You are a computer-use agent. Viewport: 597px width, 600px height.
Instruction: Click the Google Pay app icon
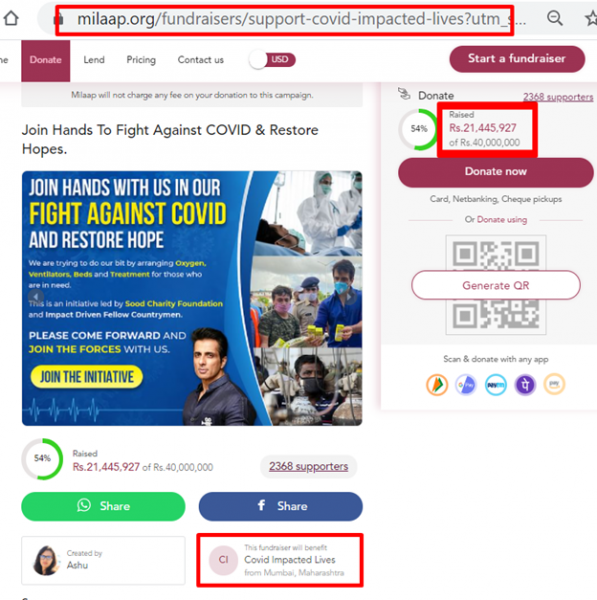pyautogui.click(x=466, y=385)
